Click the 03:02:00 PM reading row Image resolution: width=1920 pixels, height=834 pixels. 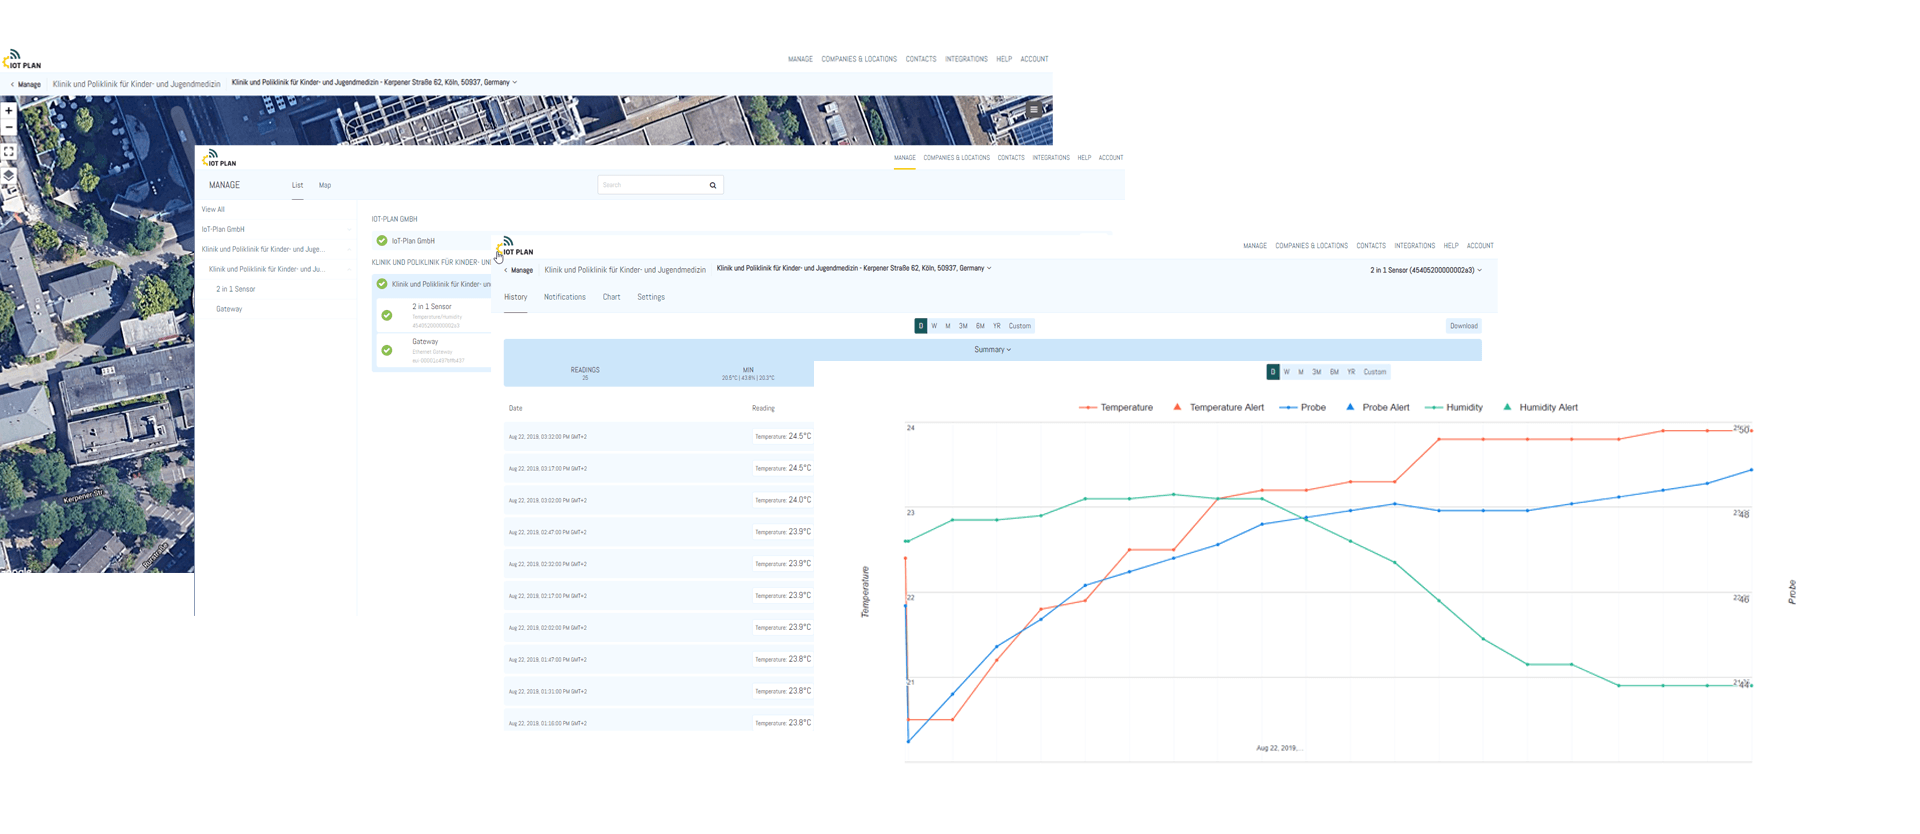pos(658,500)
